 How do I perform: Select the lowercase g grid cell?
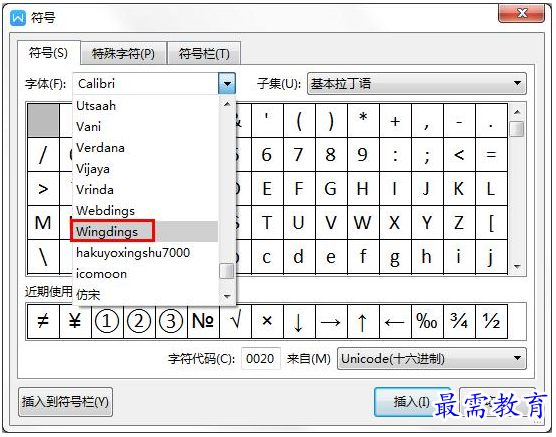[x=395, y=257]
